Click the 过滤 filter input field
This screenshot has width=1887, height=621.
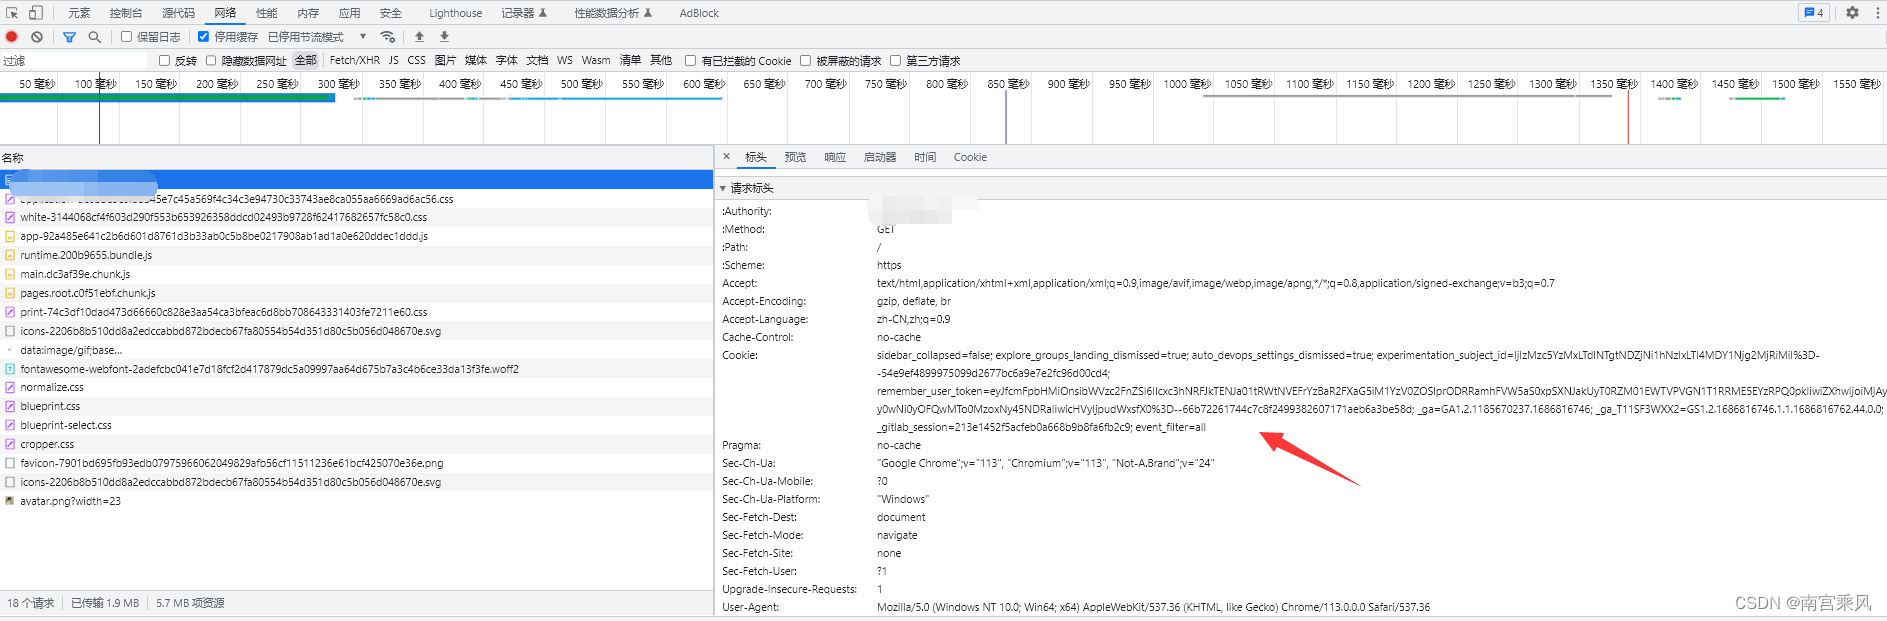[x=75, y=61]
